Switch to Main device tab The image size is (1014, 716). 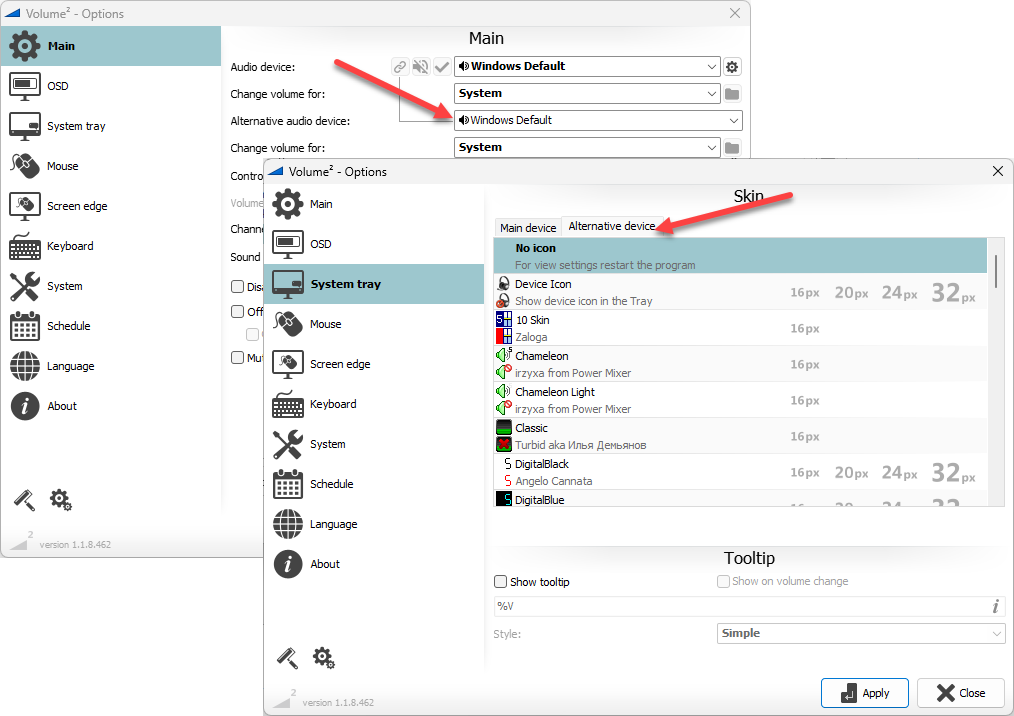point(528,228)
